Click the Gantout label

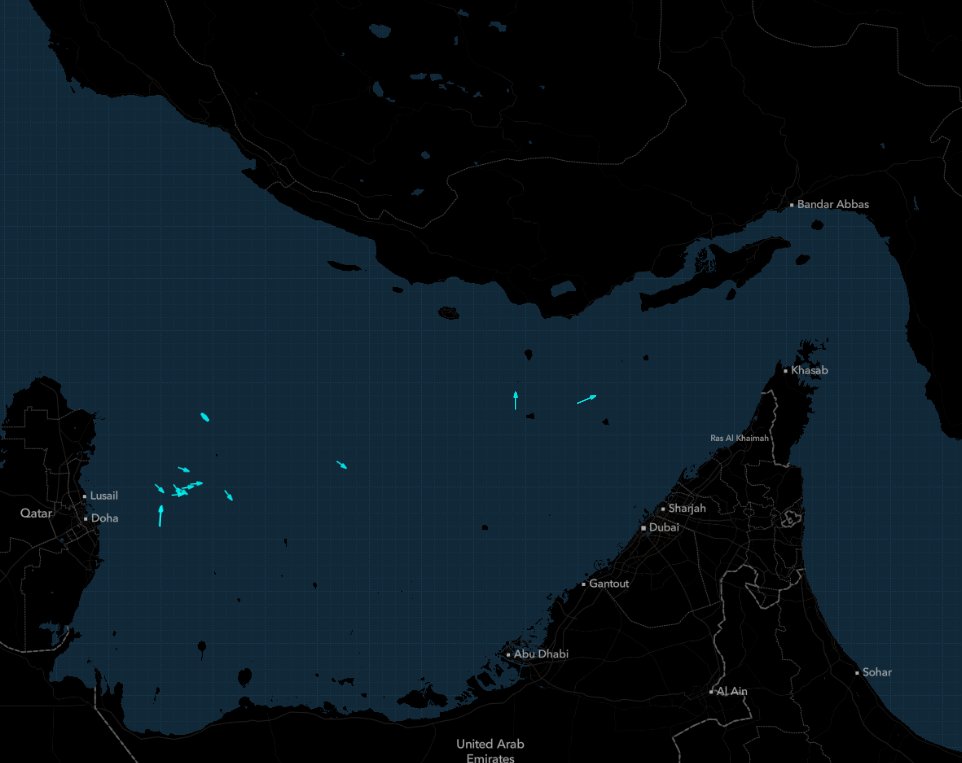point(609,583)
